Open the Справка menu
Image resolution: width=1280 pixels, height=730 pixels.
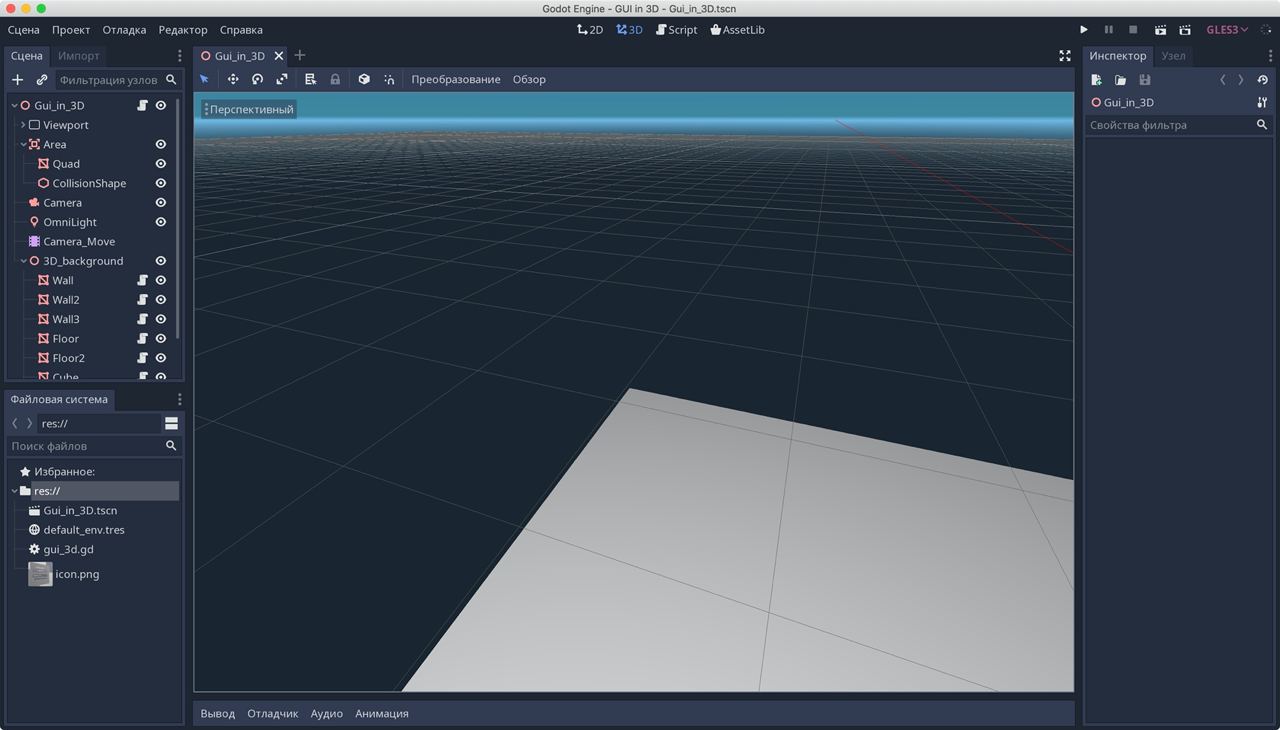241,30
